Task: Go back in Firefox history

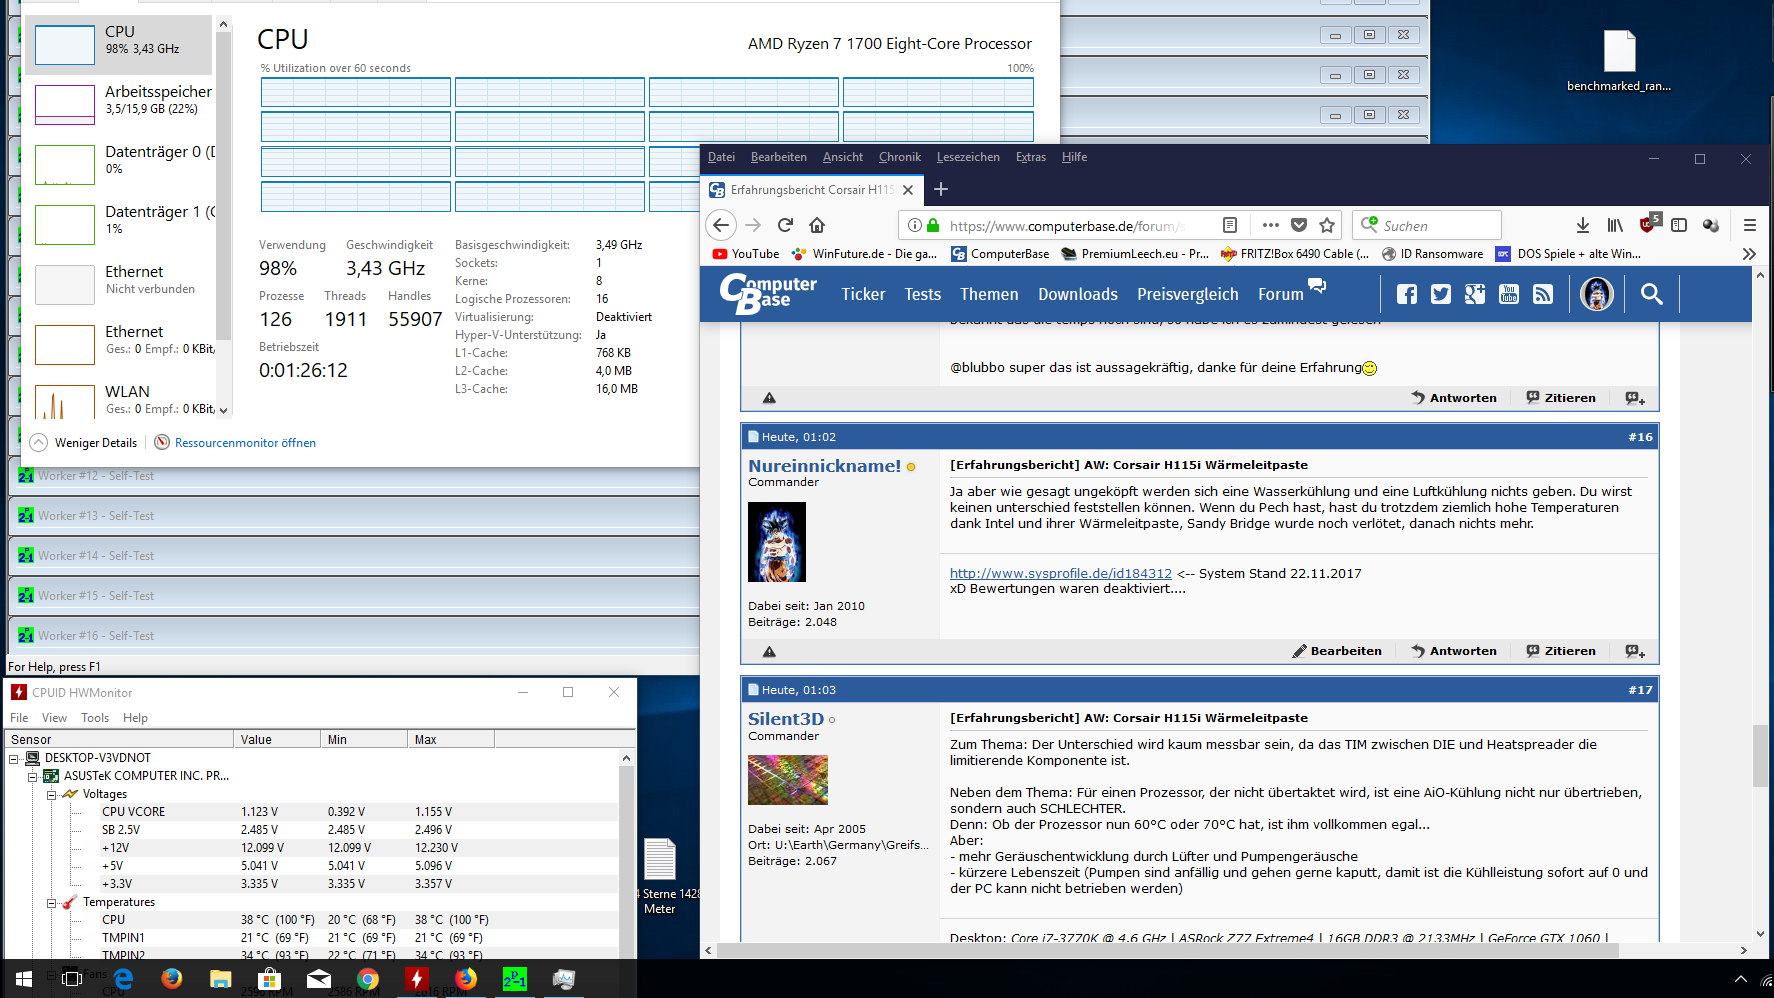Action: point(722,225)
